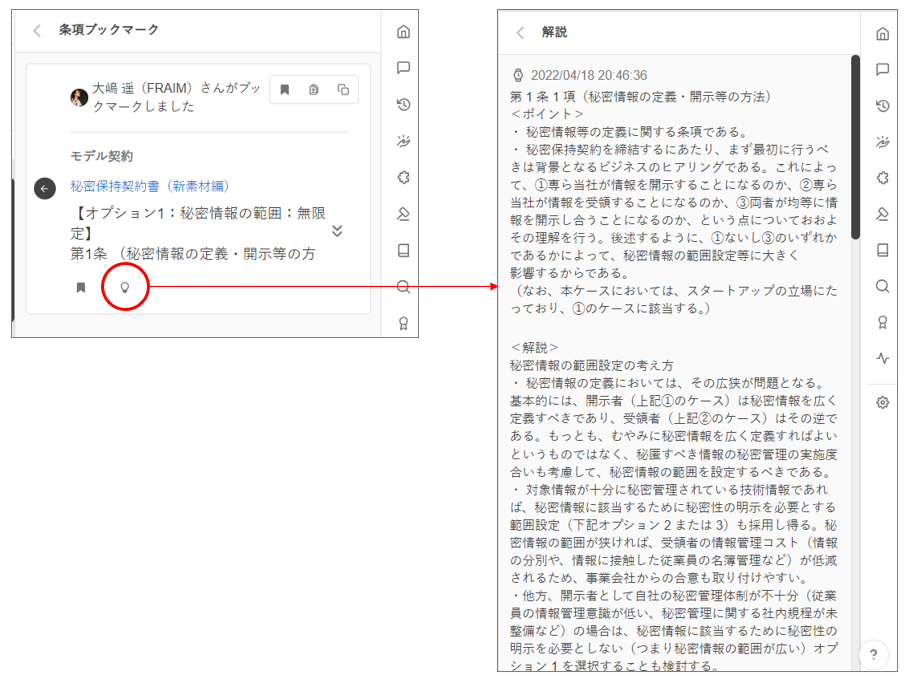Expand clause text with double chevron down
The height and width of the screenshot is (679, 923).
click(x=337, y=231)
